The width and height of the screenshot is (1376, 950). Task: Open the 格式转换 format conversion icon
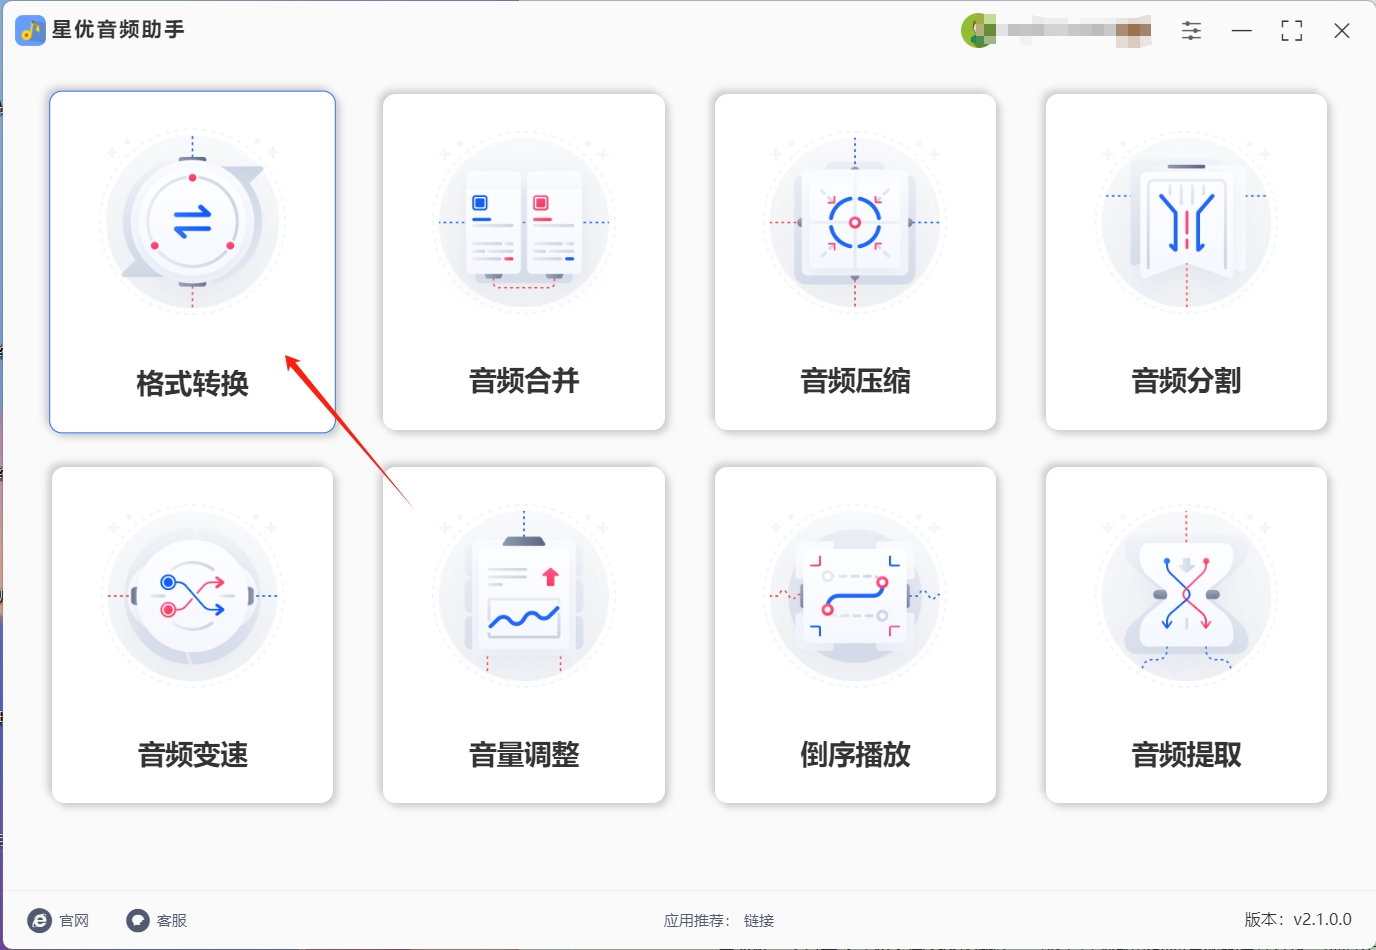(192, 222)
